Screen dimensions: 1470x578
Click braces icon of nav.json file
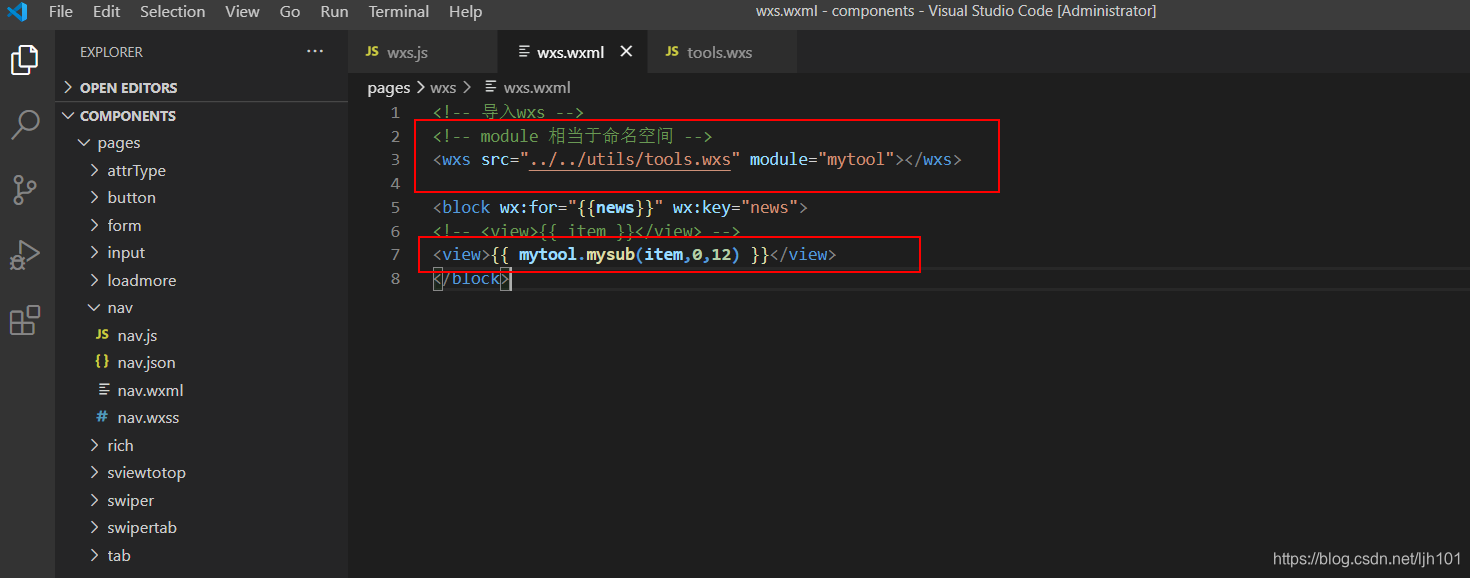pyautogui.click(x=102, y=362)
